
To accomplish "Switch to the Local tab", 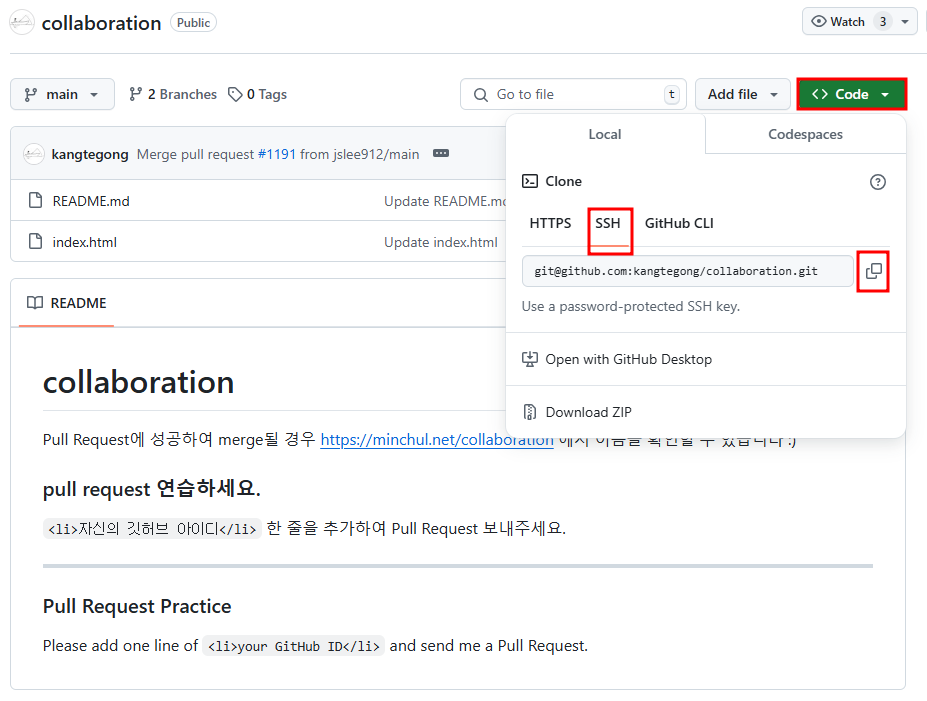I will coord(605,134).
